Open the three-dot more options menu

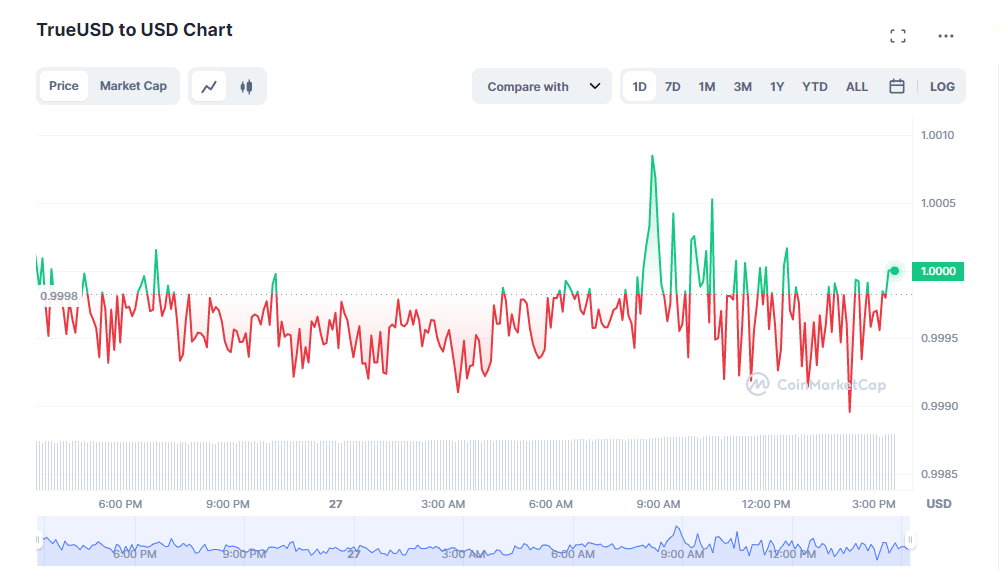click(x=946, y=36)
